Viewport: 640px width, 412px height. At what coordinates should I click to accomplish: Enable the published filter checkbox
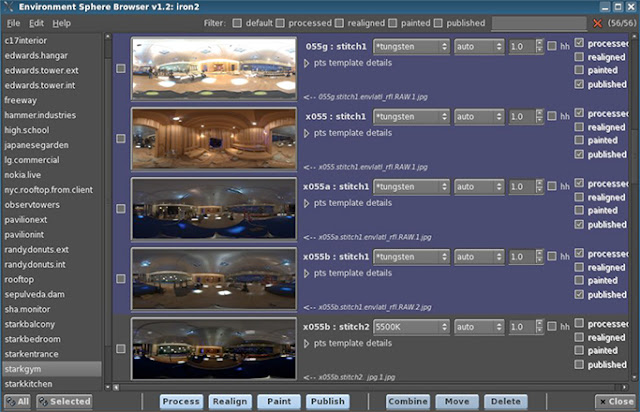coord(438,23)
